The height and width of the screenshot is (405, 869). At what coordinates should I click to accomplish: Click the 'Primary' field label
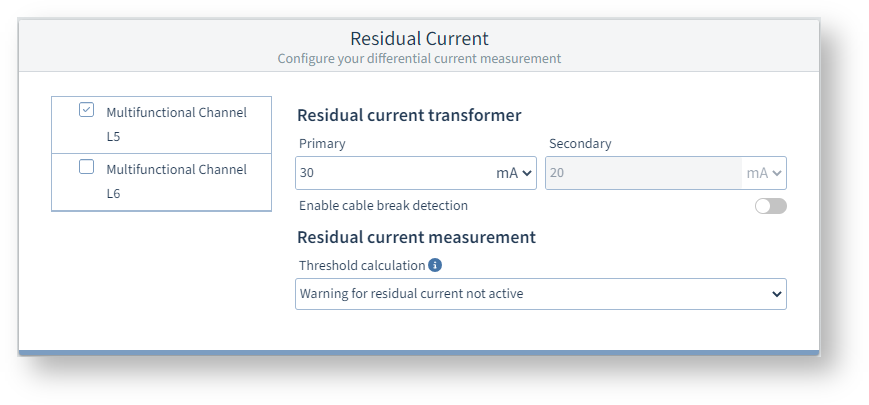[322, 144]
